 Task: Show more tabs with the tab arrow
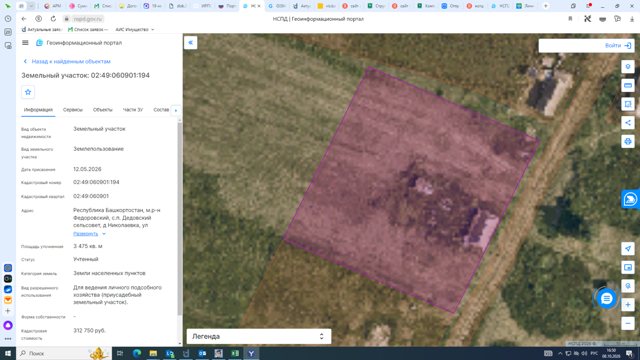click(x=176, y=110)
